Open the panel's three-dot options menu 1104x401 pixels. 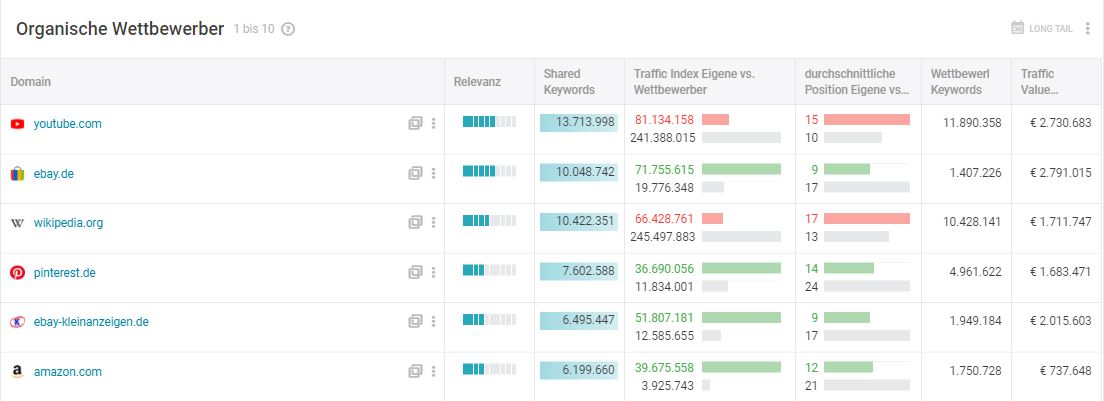[1088, 28]
